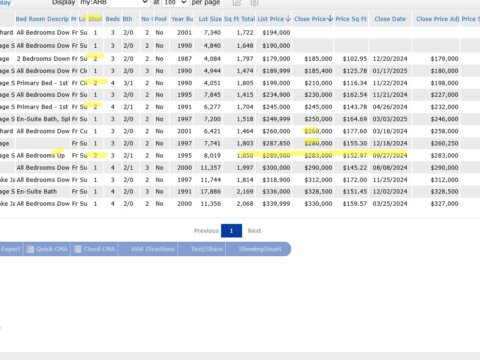This screenshot has height=360, width=480.
Task: Click the List Price sort arrow
Action: pos(288,19)
